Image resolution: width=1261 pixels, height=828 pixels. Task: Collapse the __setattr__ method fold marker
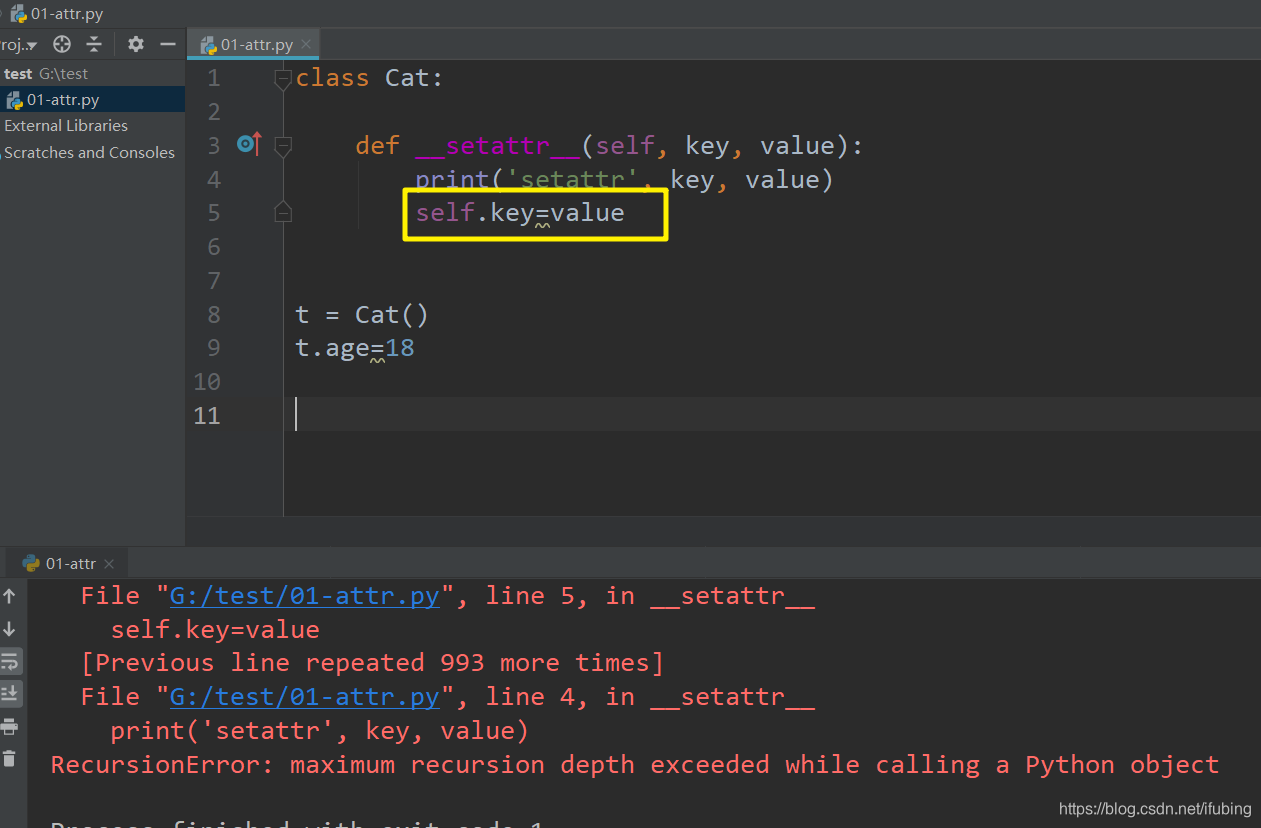pos(283,147)
